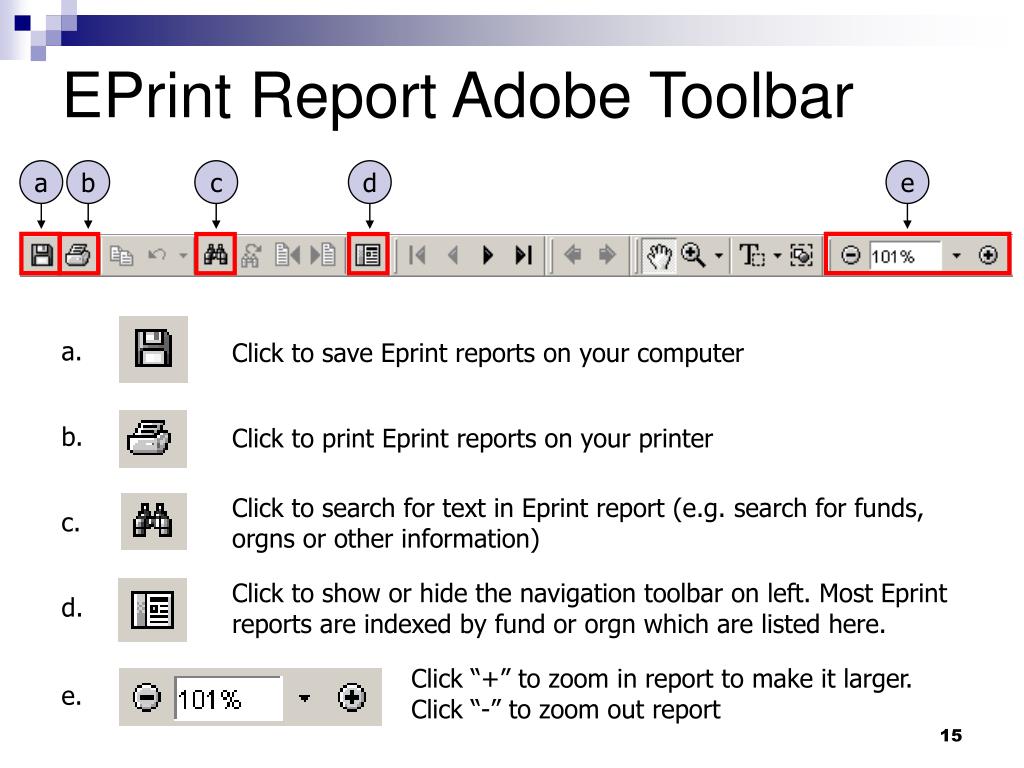Click the minus zoom-out button in the toolbar strip
Image resolution: width=1024 pixels, height=768 pixels.
tap(850, 255)
